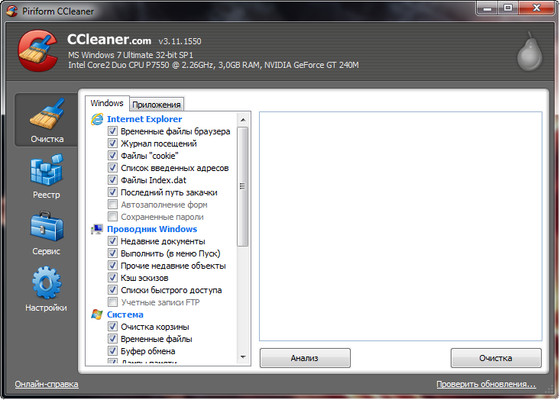Uncheck Списки быстрого доступа
560x400 pixels.
[112, 290]
